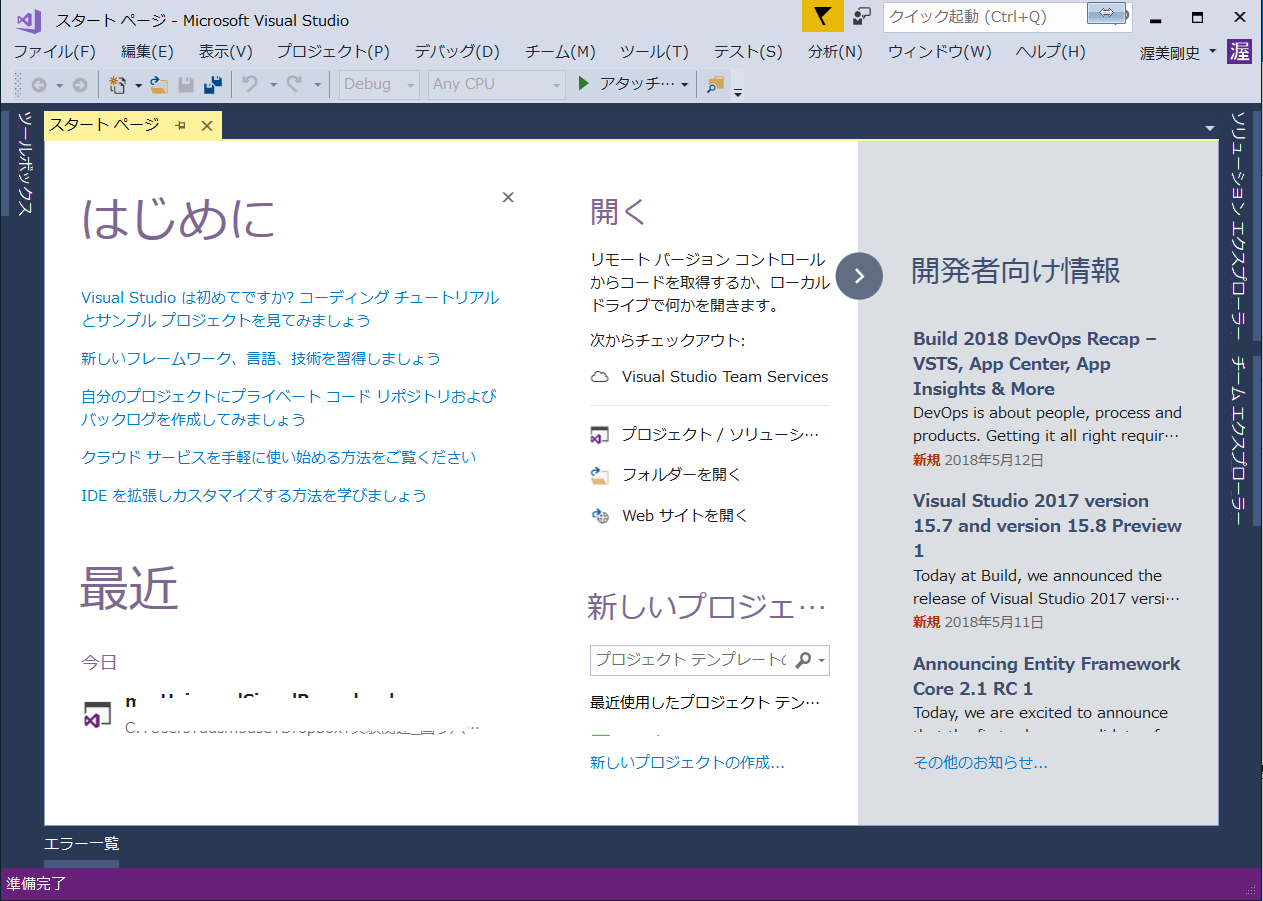The height and width of the screenshot is (901, 1263).
Task: Click the Save All toolbar icon
Action: click(x=212, y=85)
